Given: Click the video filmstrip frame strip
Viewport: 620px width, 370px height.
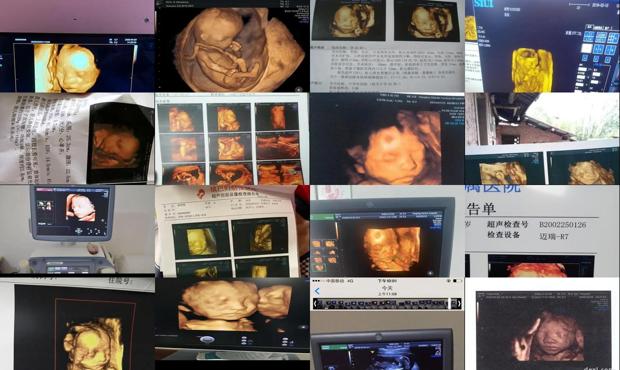Looking at the screenshot, I should (387, 304).
